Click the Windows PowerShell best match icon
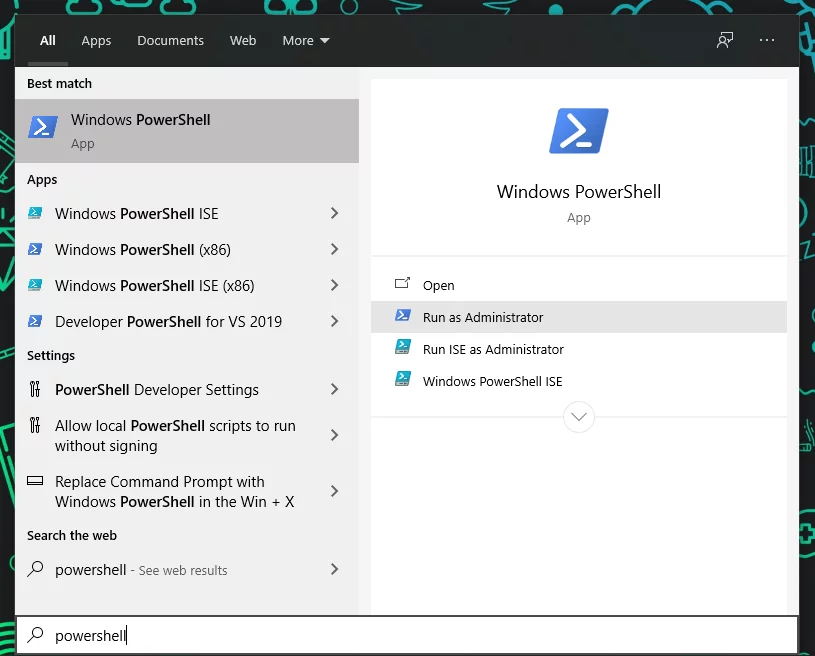The width and height of the screenshot is (815, 656). (43, 127)
